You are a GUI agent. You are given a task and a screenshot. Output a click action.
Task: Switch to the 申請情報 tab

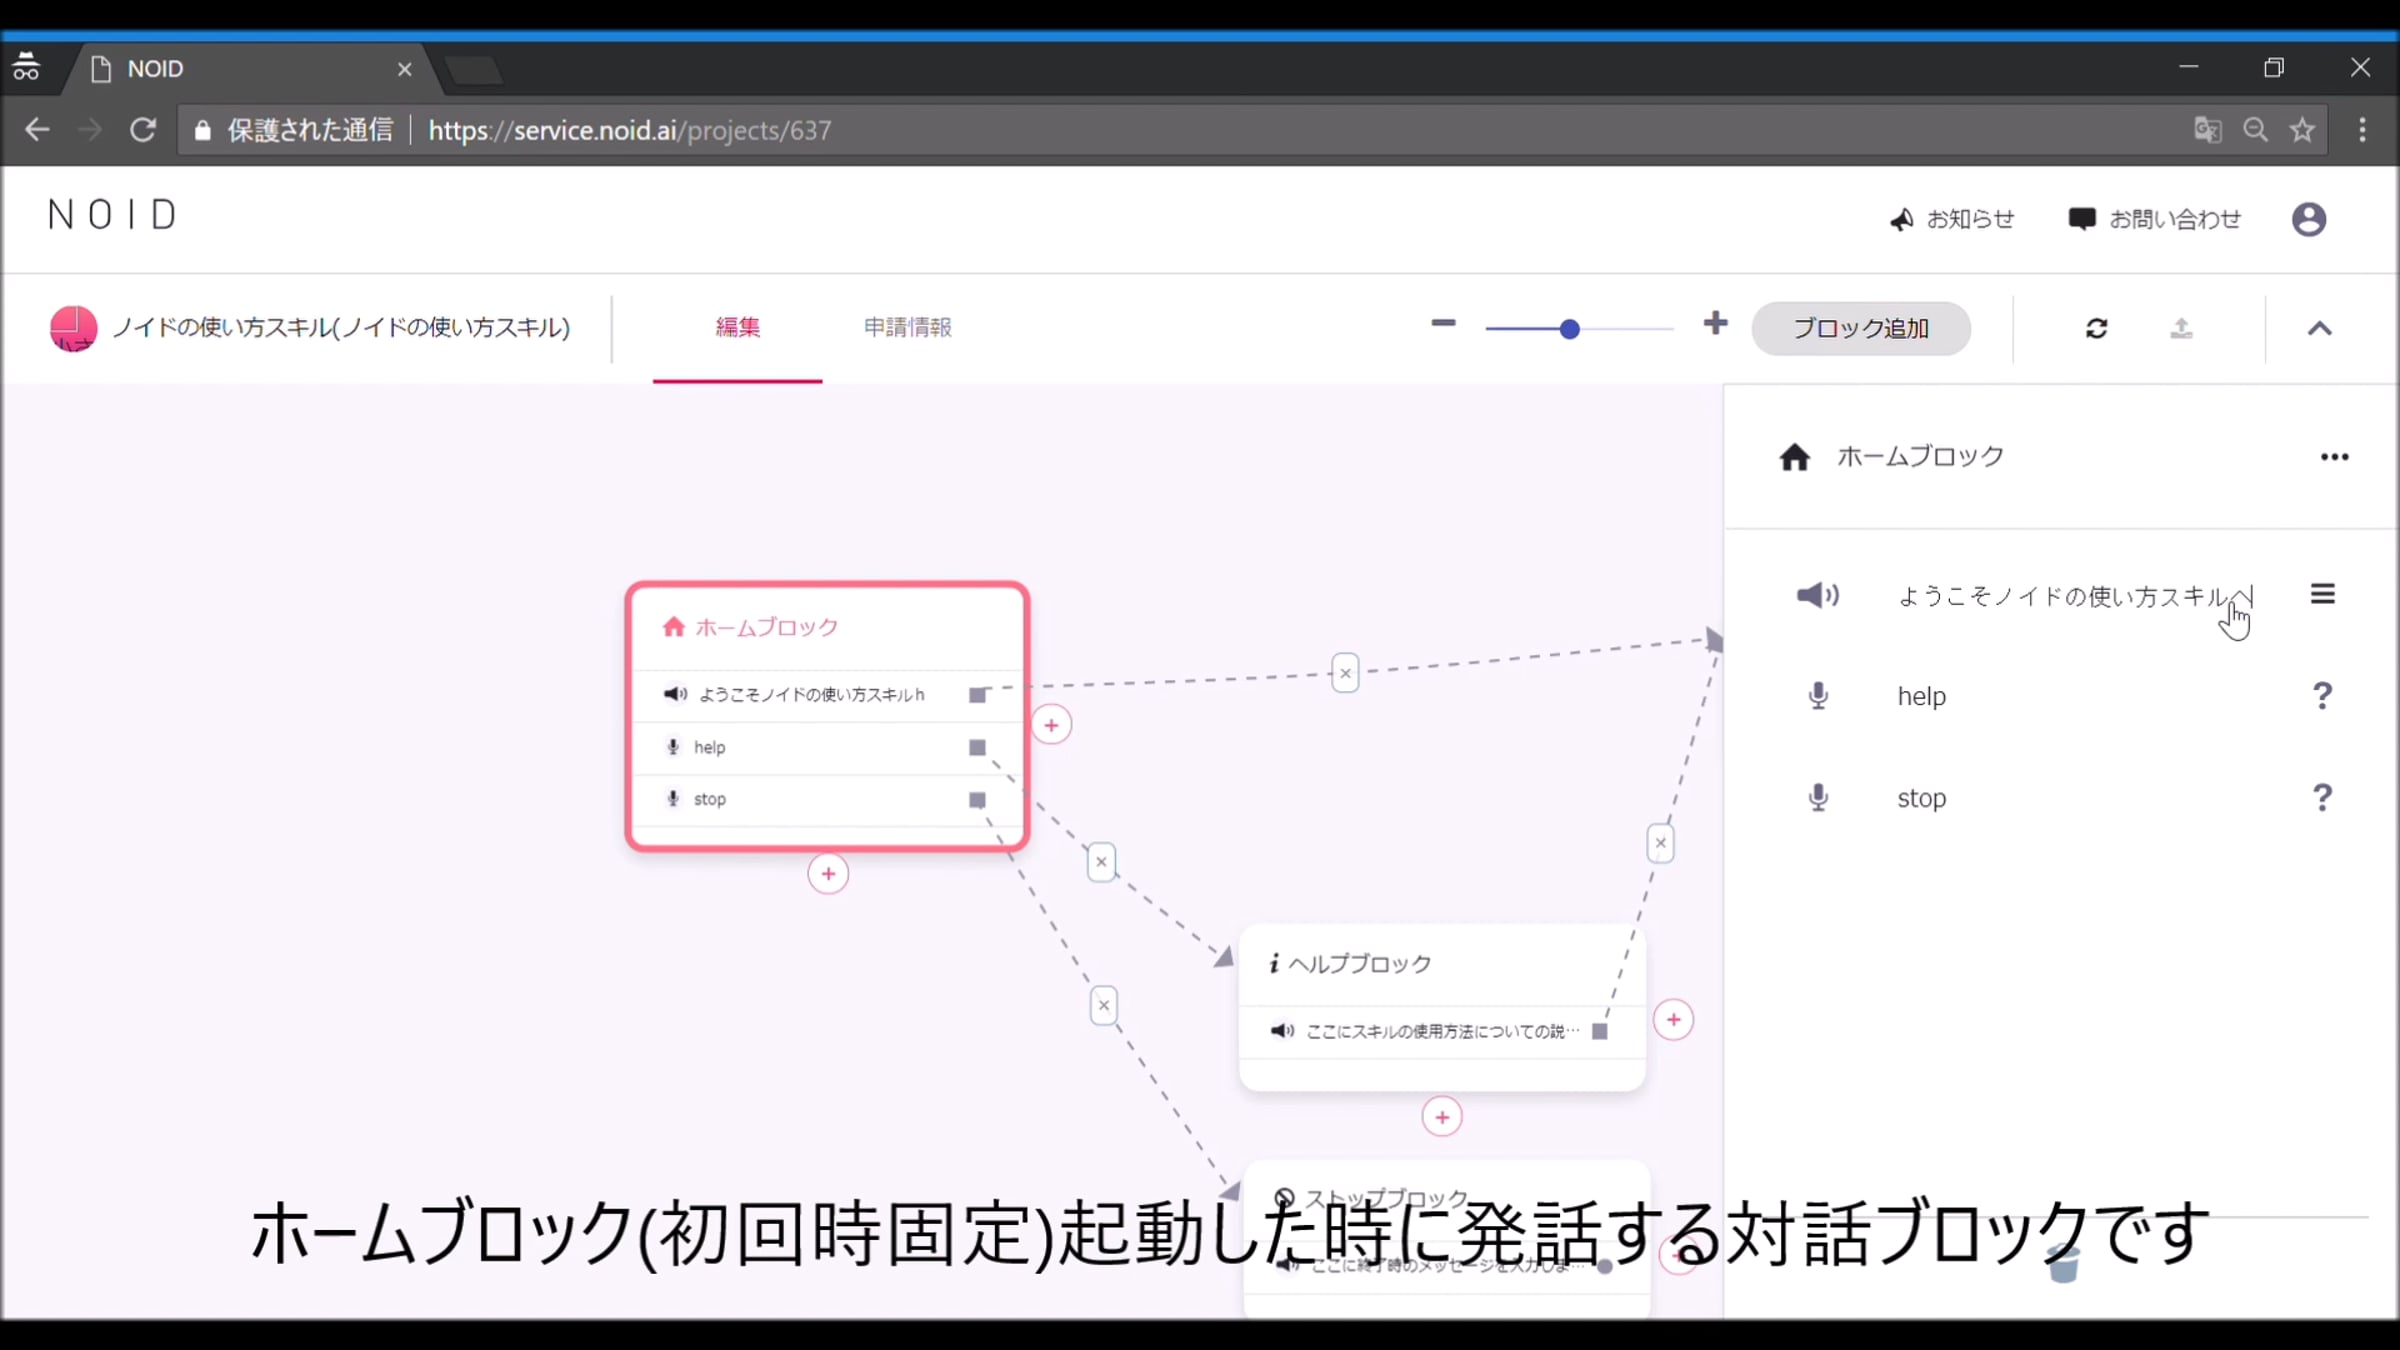[907, 327]
